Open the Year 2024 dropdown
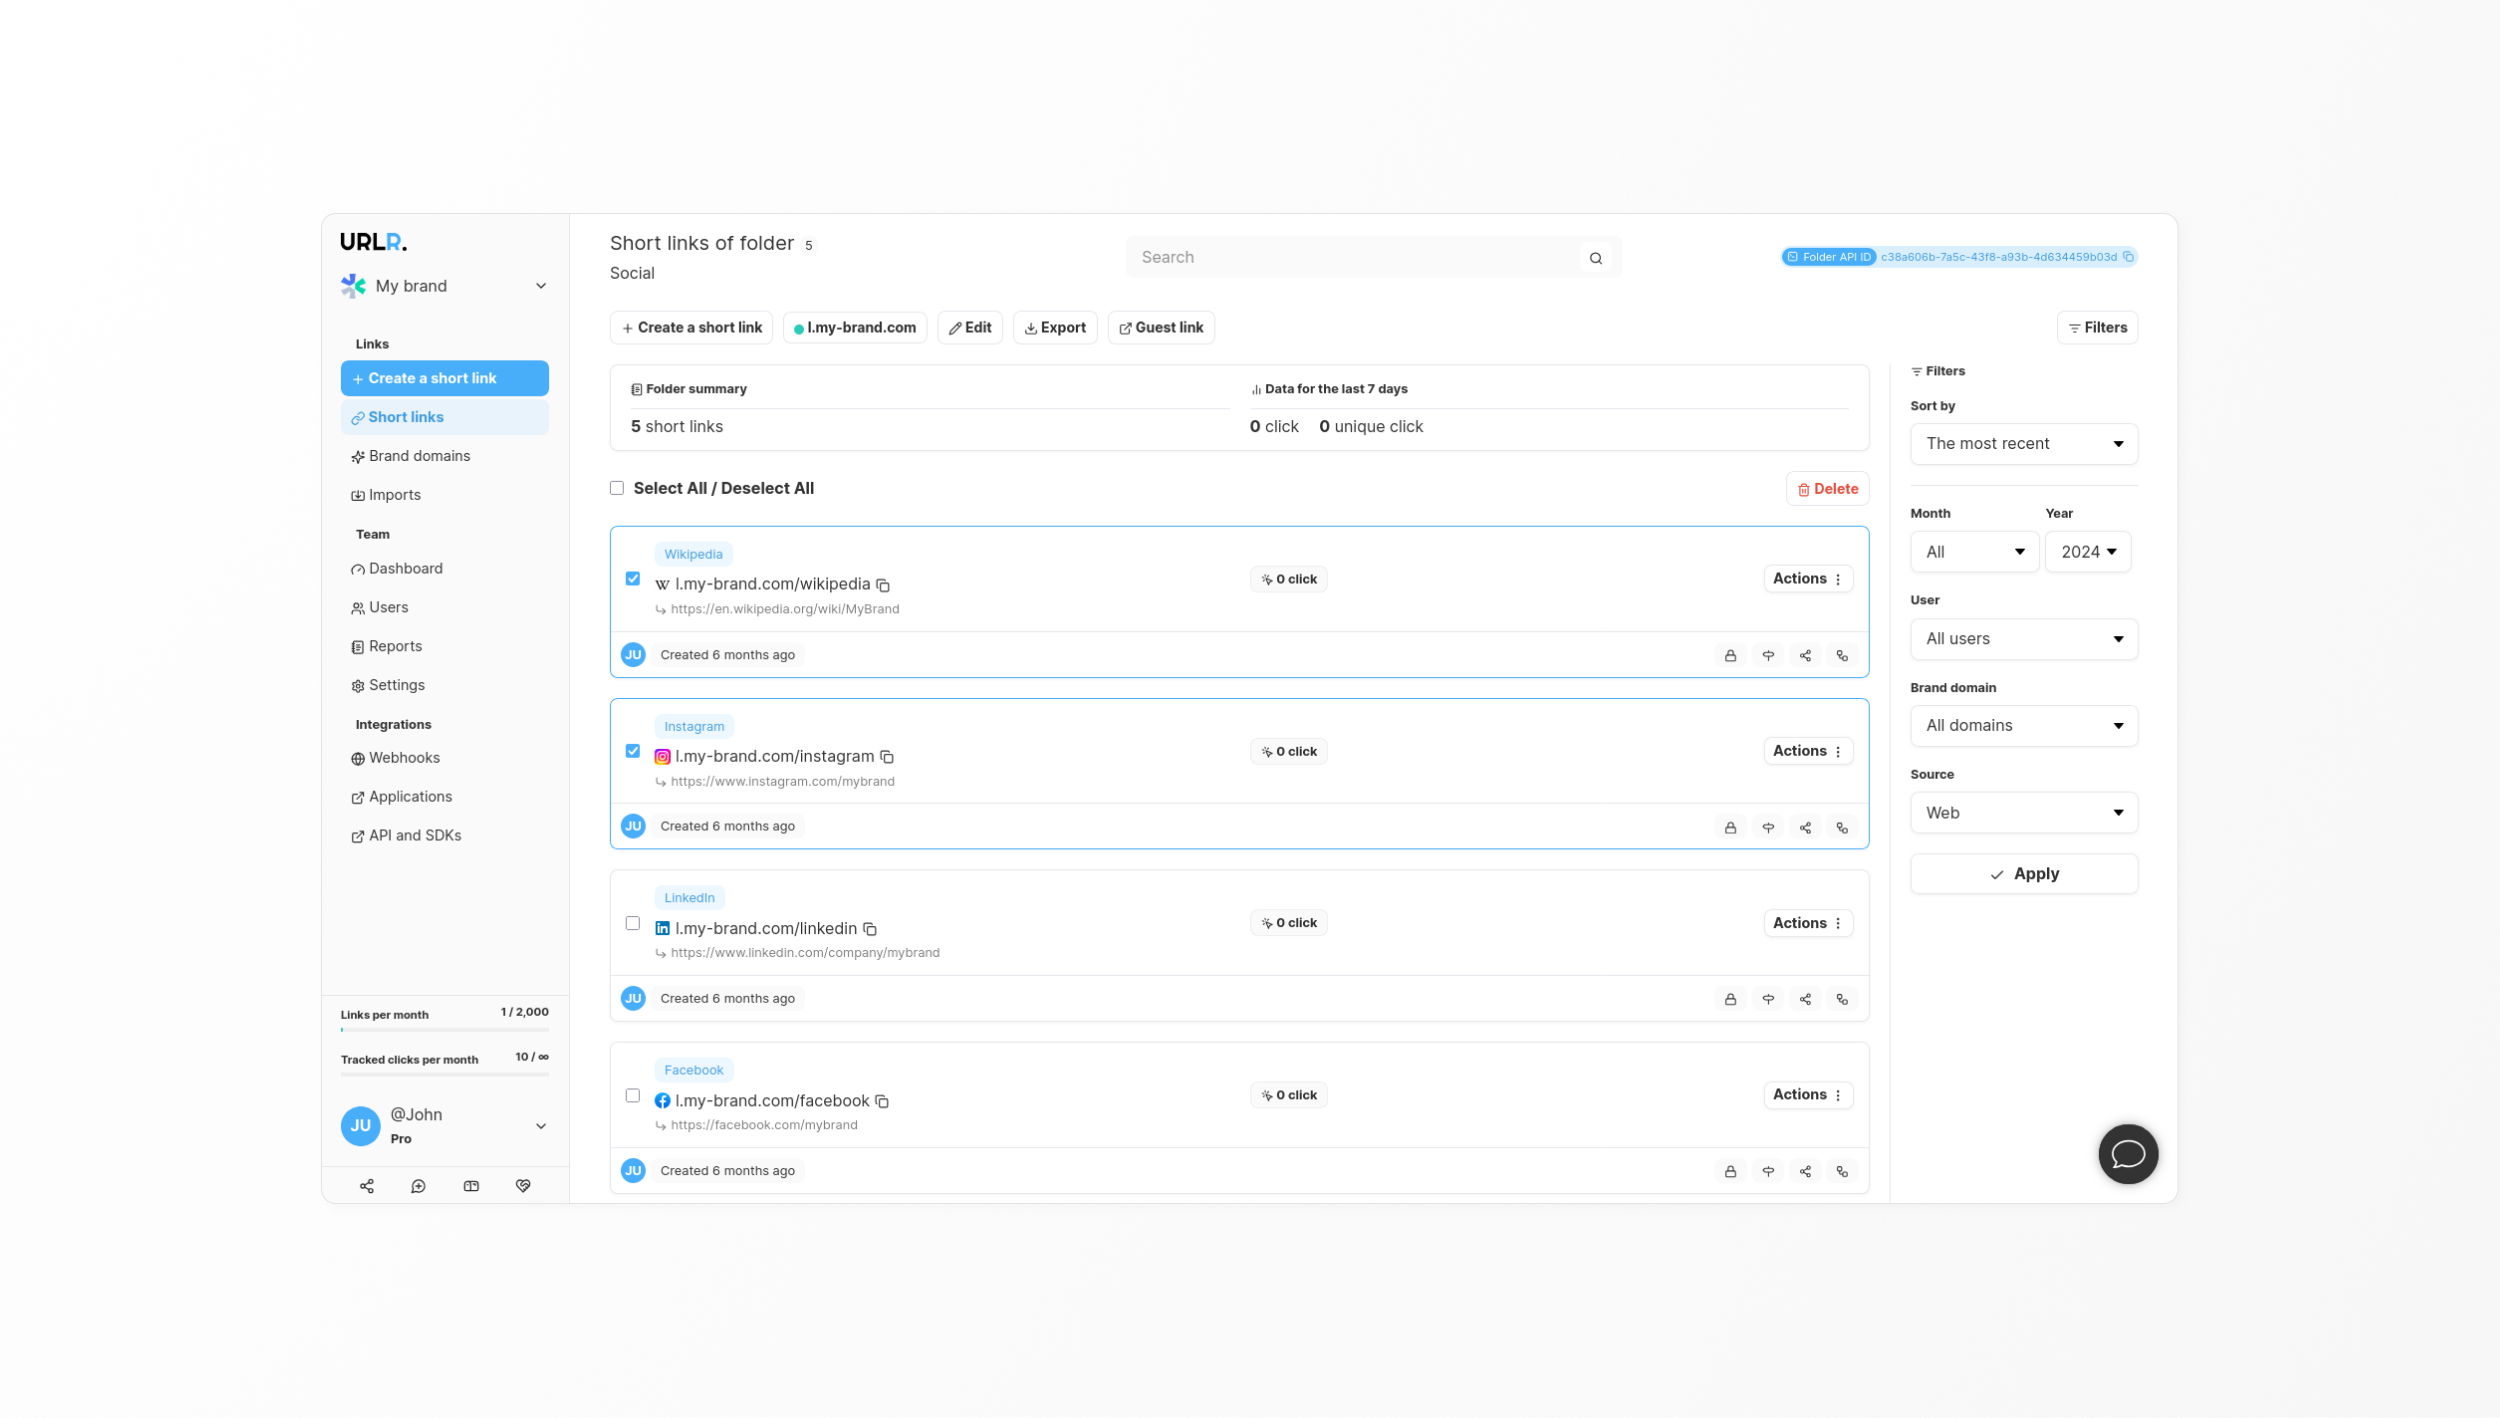This screenshot has width=2500, height=1418. (2088, 552)
